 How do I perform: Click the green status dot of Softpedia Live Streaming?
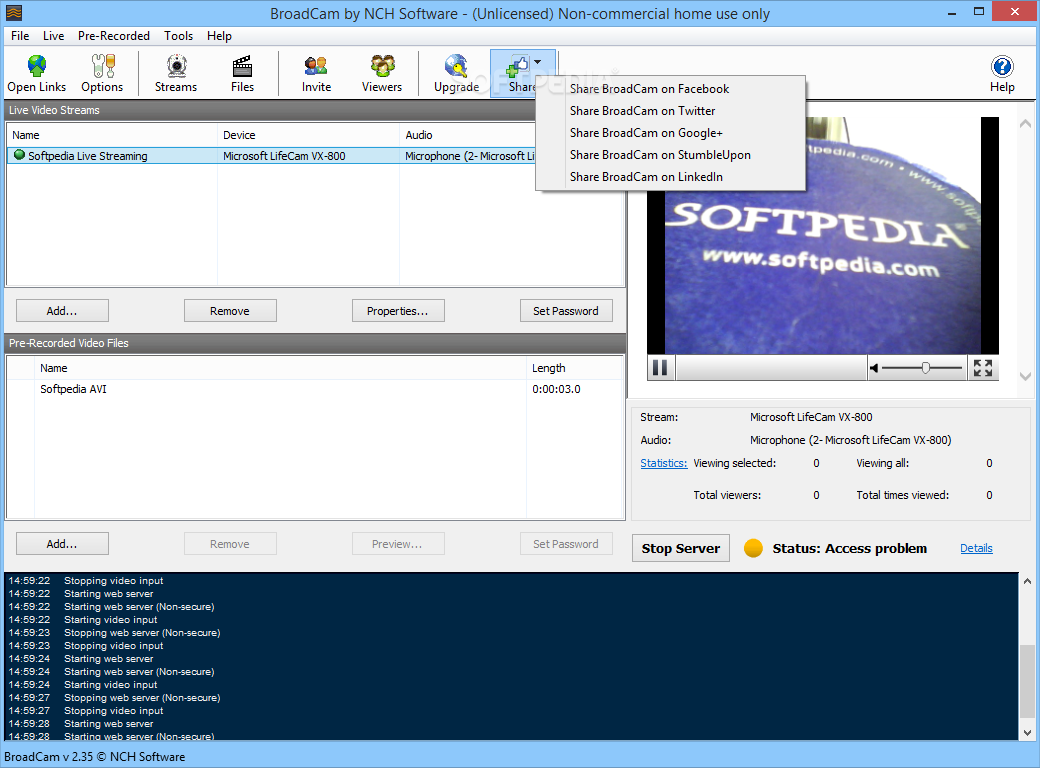(x=19, y=155)
